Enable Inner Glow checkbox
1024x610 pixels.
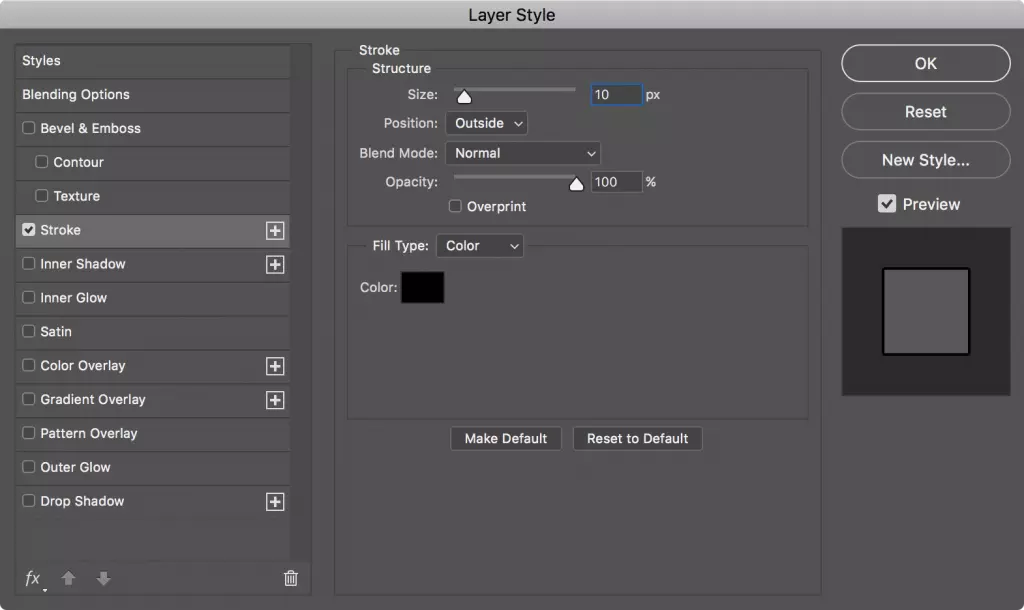coord(29,297)
